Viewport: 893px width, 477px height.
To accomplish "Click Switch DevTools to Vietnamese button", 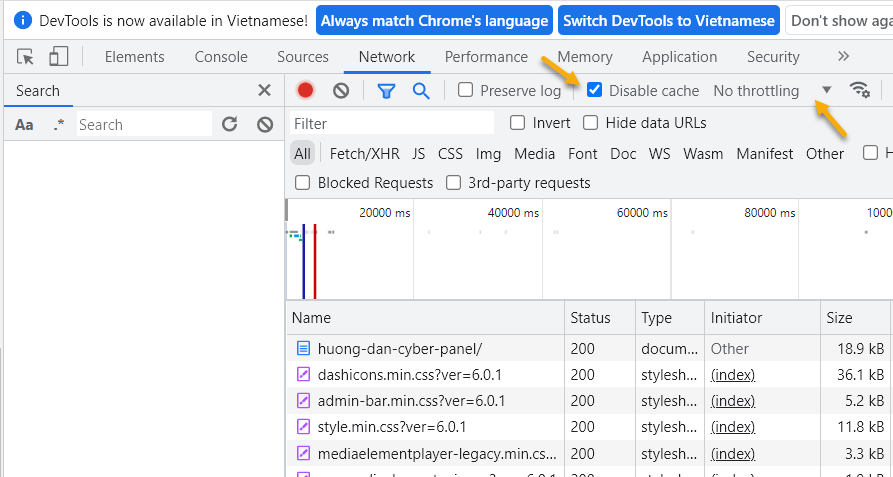I will click(668, 20).
